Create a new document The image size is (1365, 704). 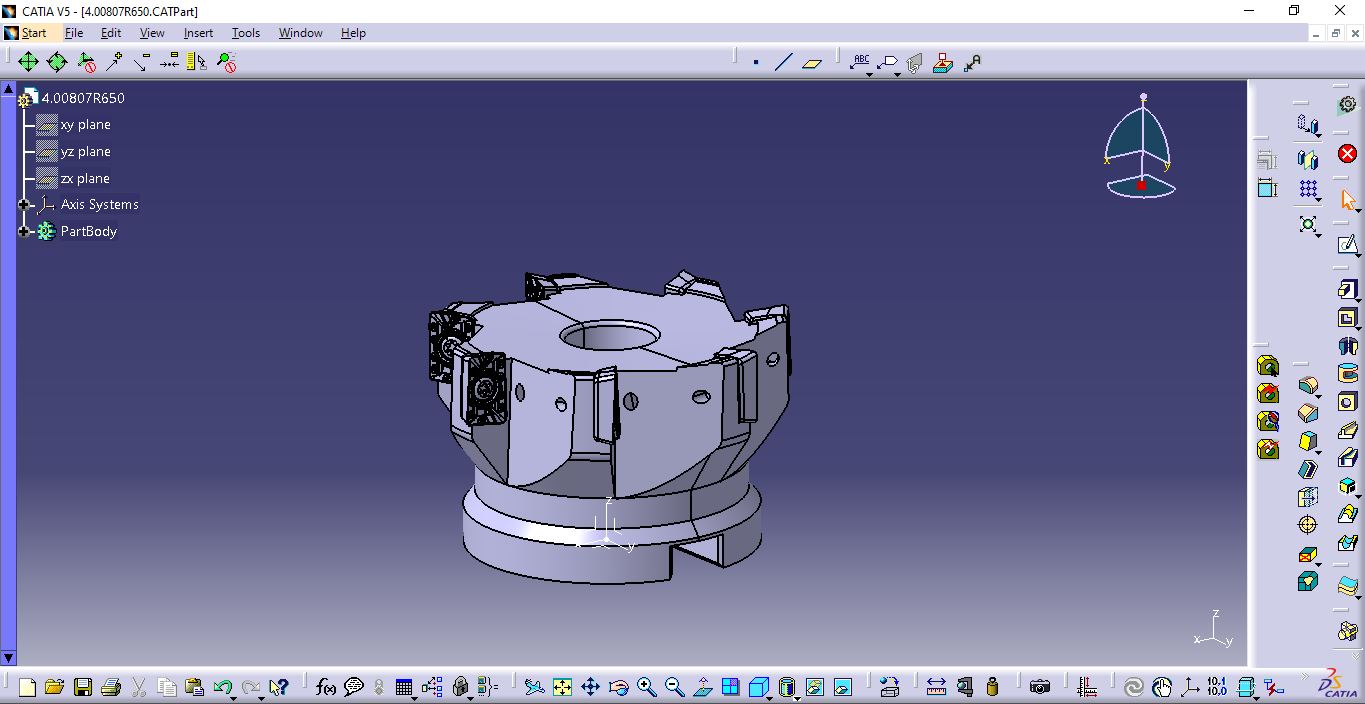coord(27,687)
